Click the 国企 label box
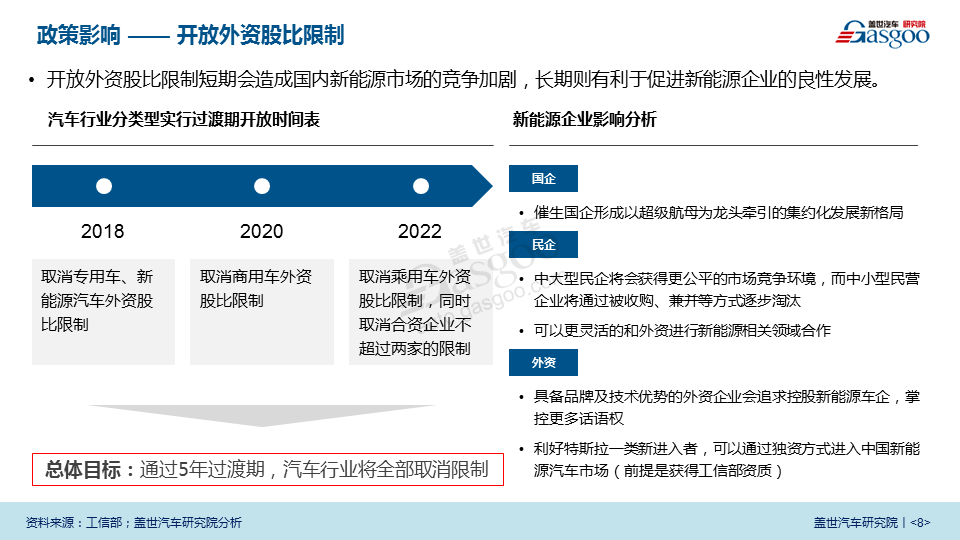The width and height of the screenshot is (960, 540). pyautogui.click(x=543, y=178)
